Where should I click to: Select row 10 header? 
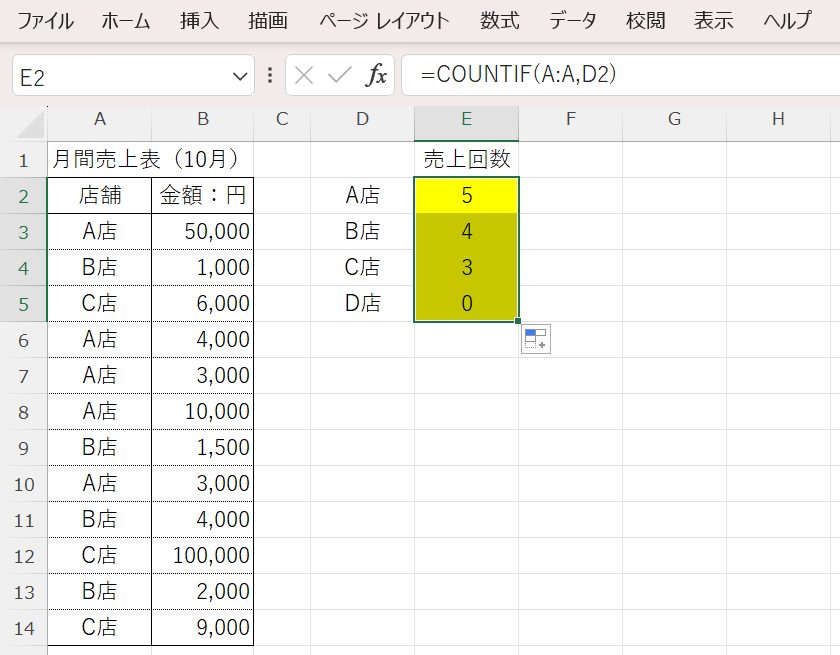[24, 484]
